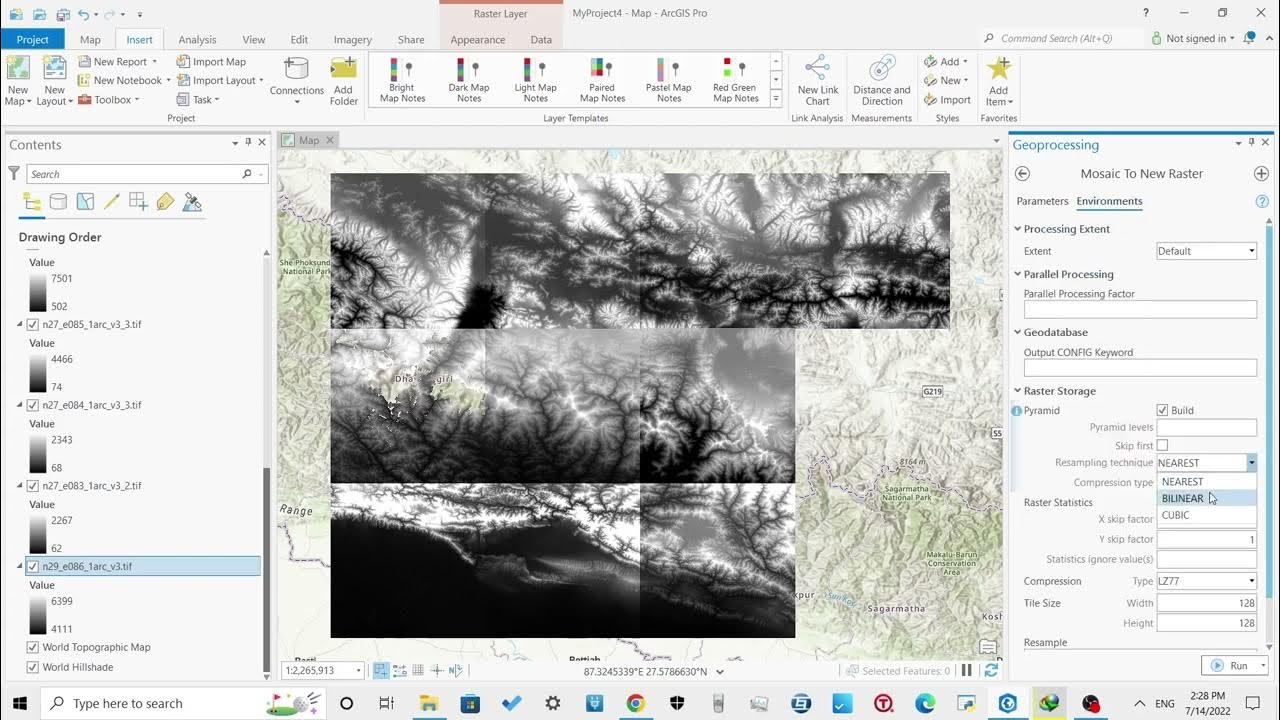
Task: Select List By Data Source icon
Action: coord(59,202)
